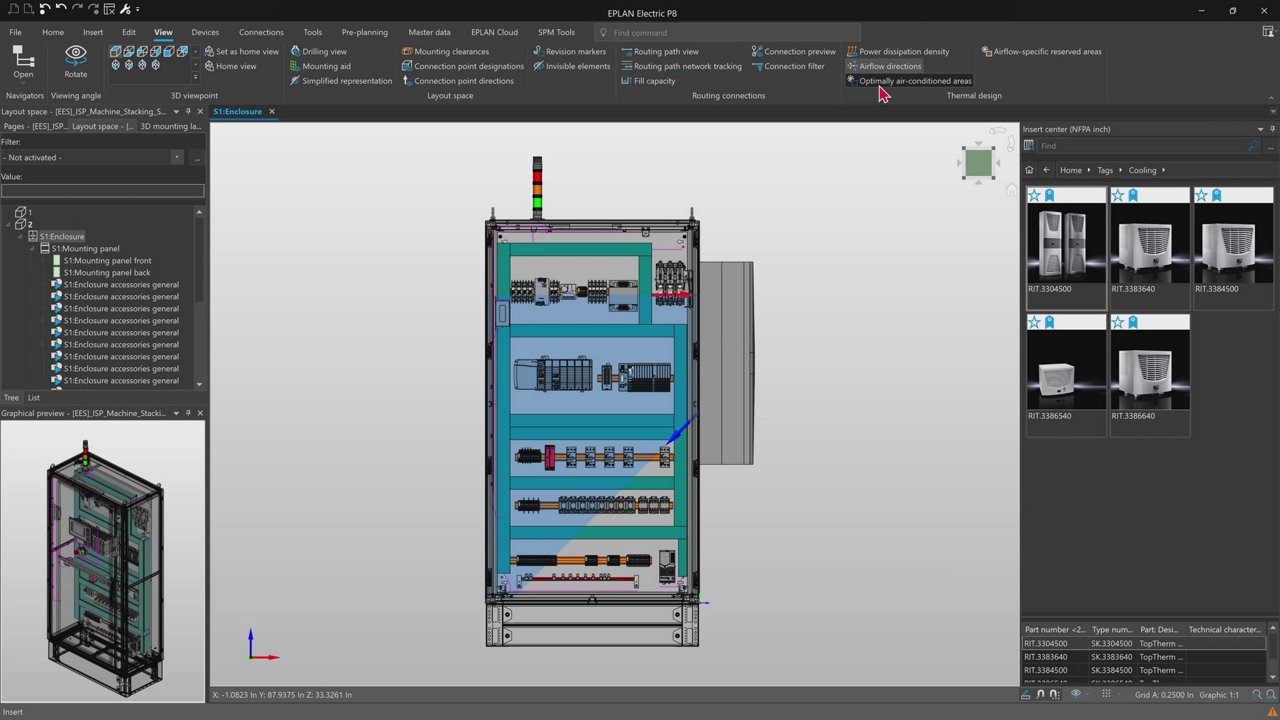Screen dimensions: 1280x720
Task: Open the Filter 'Not activated' dropdown
Action: pos(177,157)
